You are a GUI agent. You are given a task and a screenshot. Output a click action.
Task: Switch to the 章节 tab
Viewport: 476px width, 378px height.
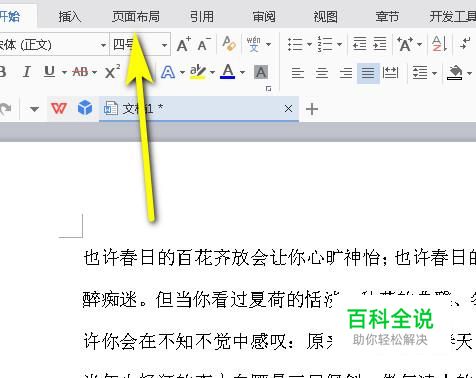(387, 16)
